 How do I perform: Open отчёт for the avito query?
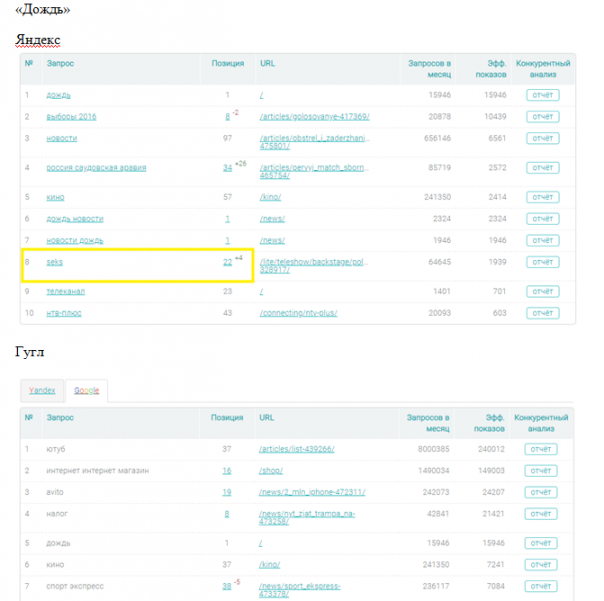(x=540, y=492)
